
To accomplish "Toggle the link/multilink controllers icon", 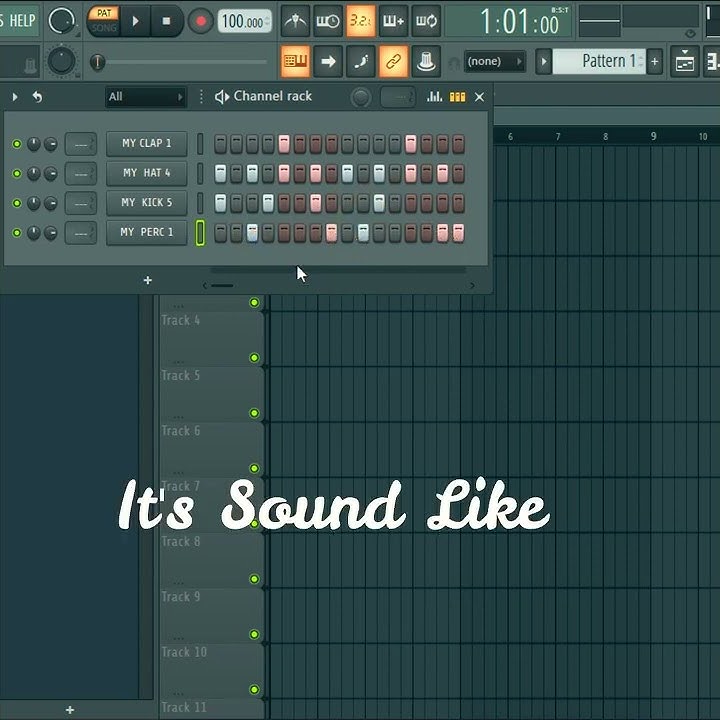I will (x=394, y=61).
